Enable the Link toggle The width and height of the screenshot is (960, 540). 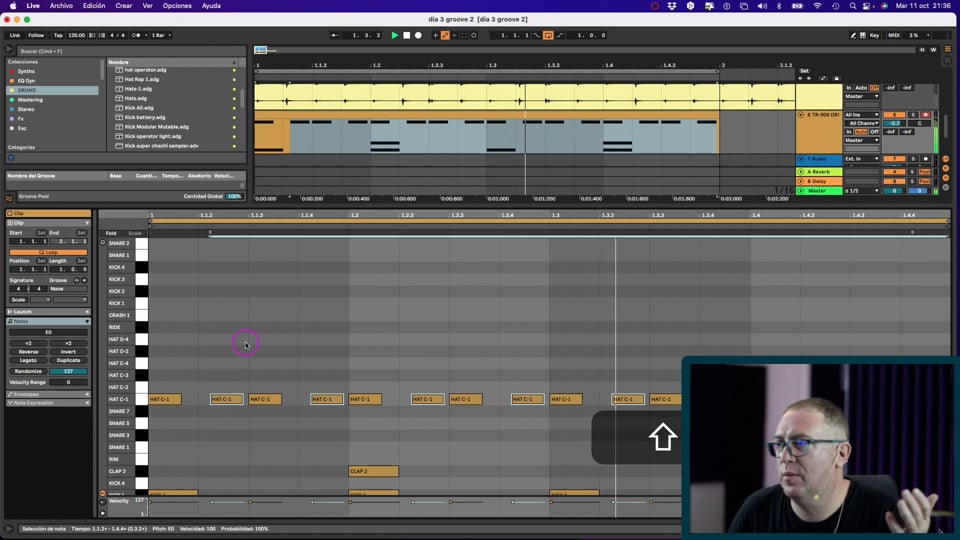pos(15,36)
